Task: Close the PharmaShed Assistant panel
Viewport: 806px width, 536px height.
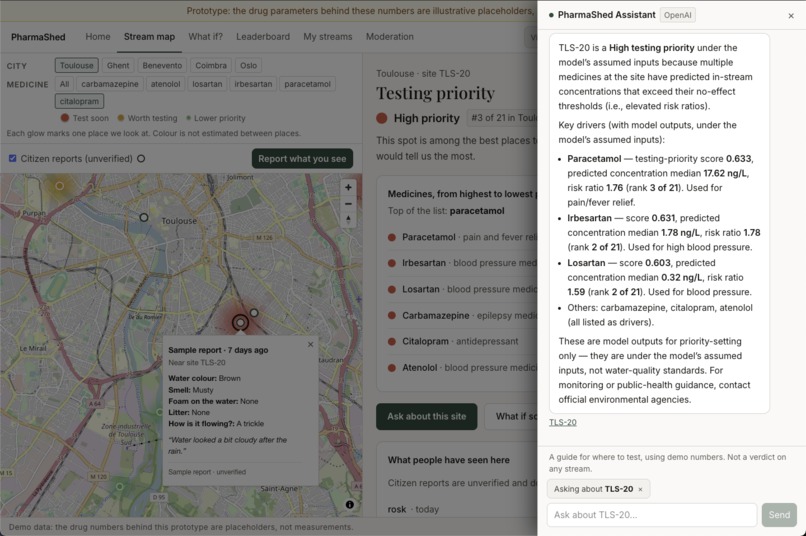Action: pyautogui.click(x=791, y=16)
